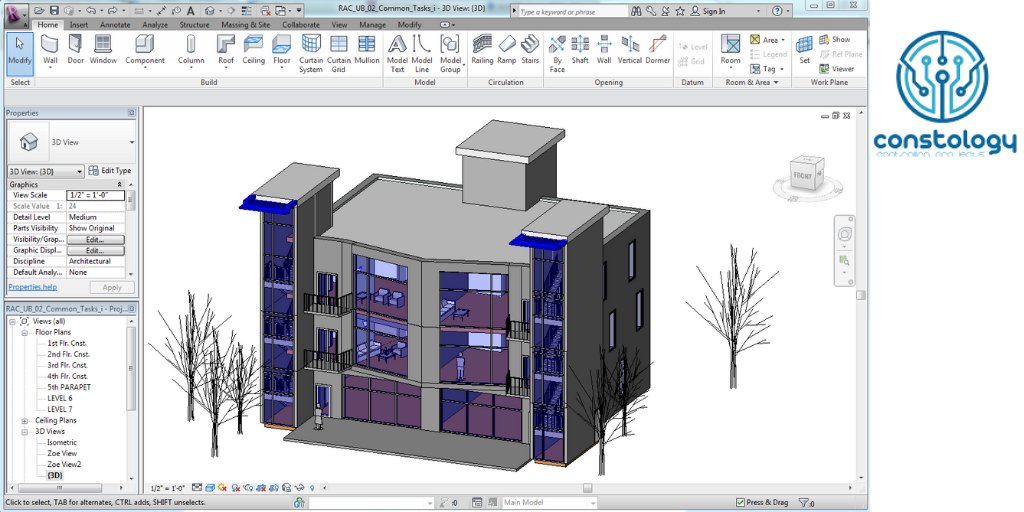This screenshot has width=1024, height=512.
Task: Open the Collaborate ribbon tab
Action: point(301,25)
